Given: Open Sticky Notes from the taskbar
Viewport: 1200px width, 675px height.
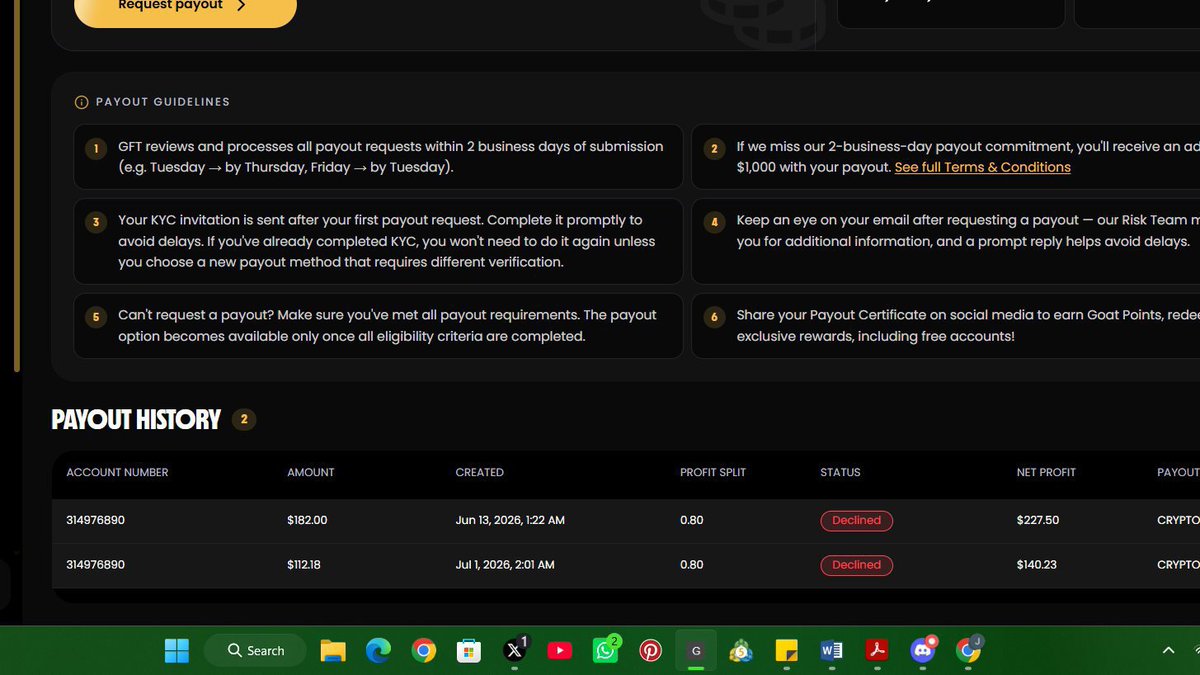Looking at the screenshot, I should (x=787, y=651).
